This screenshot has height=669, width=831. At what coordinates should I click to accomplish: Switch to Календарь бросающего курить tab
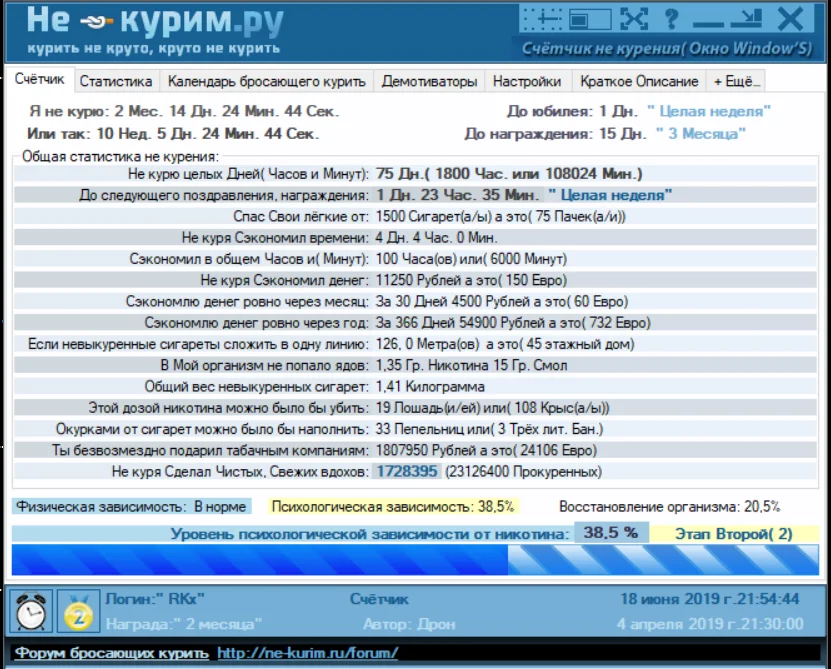pyautogui.click(x=267, y=81)
